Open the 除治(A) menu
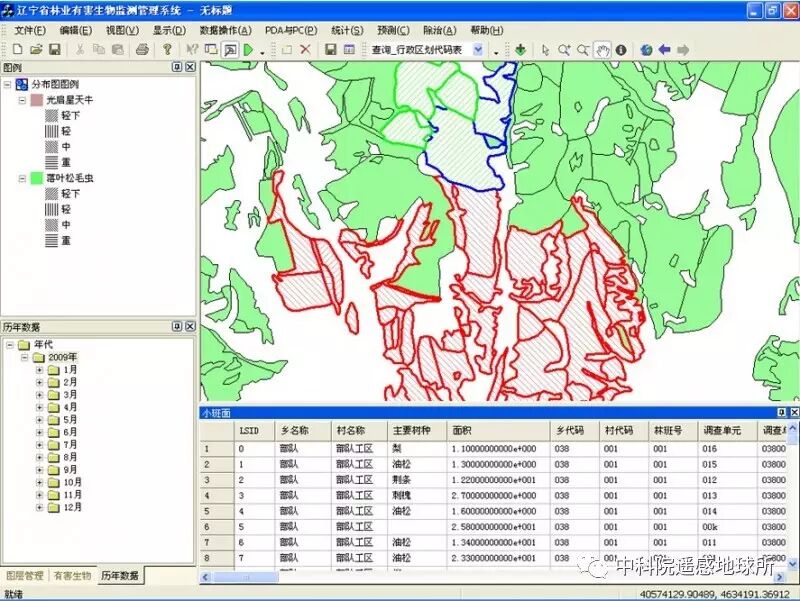This screenshot has height=601, width=800. tap(439, 30)
